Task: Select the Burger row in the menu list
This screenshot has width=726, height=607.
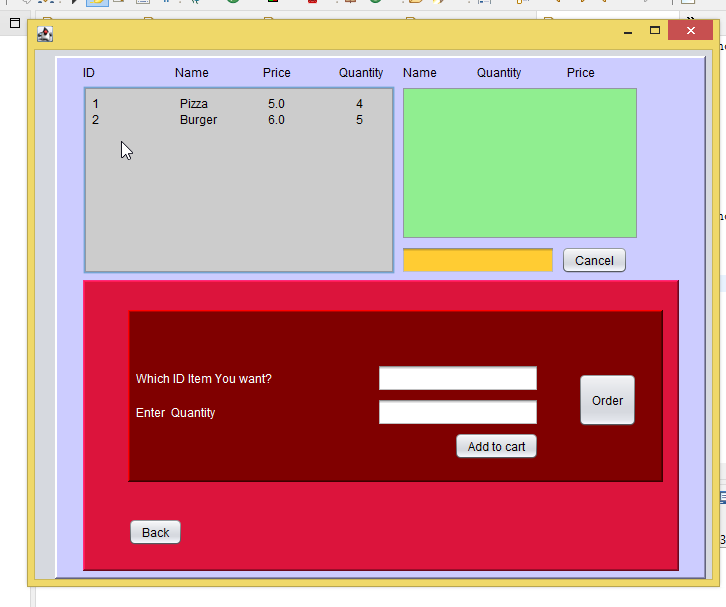Action: click(198, 120)
